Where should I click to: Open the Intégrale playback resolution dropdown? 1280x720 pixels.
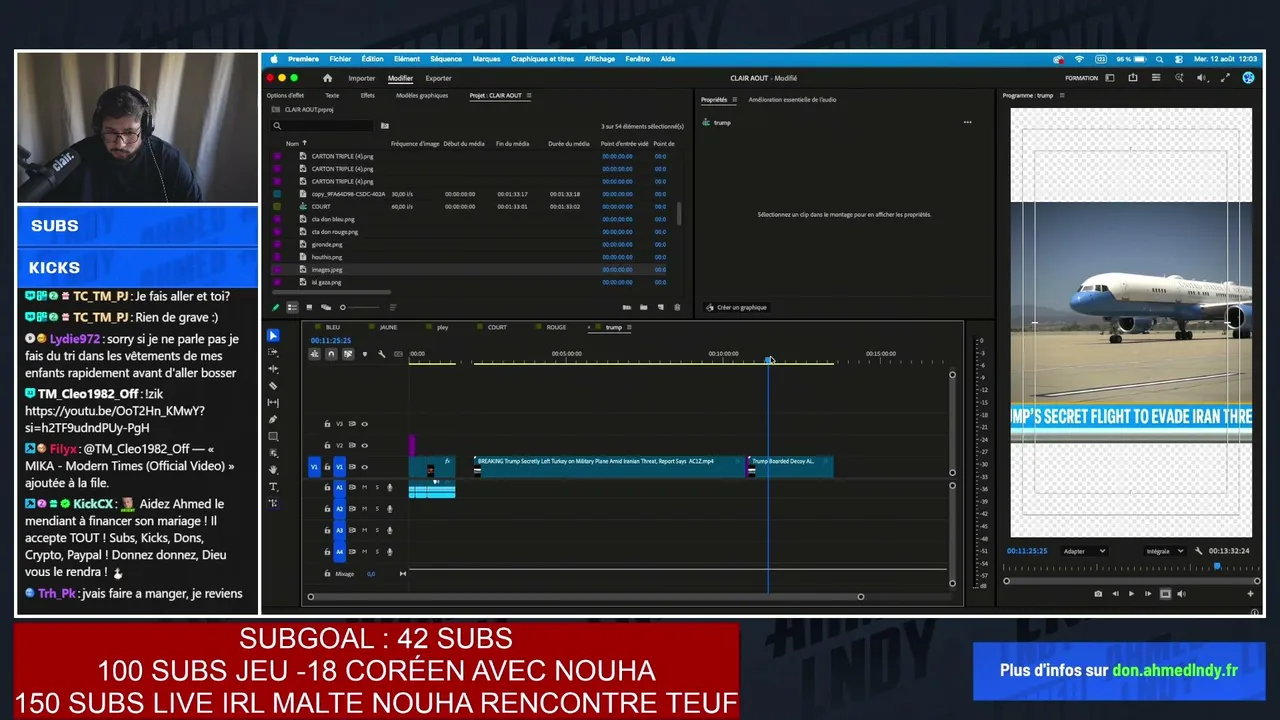point(1165,551)
